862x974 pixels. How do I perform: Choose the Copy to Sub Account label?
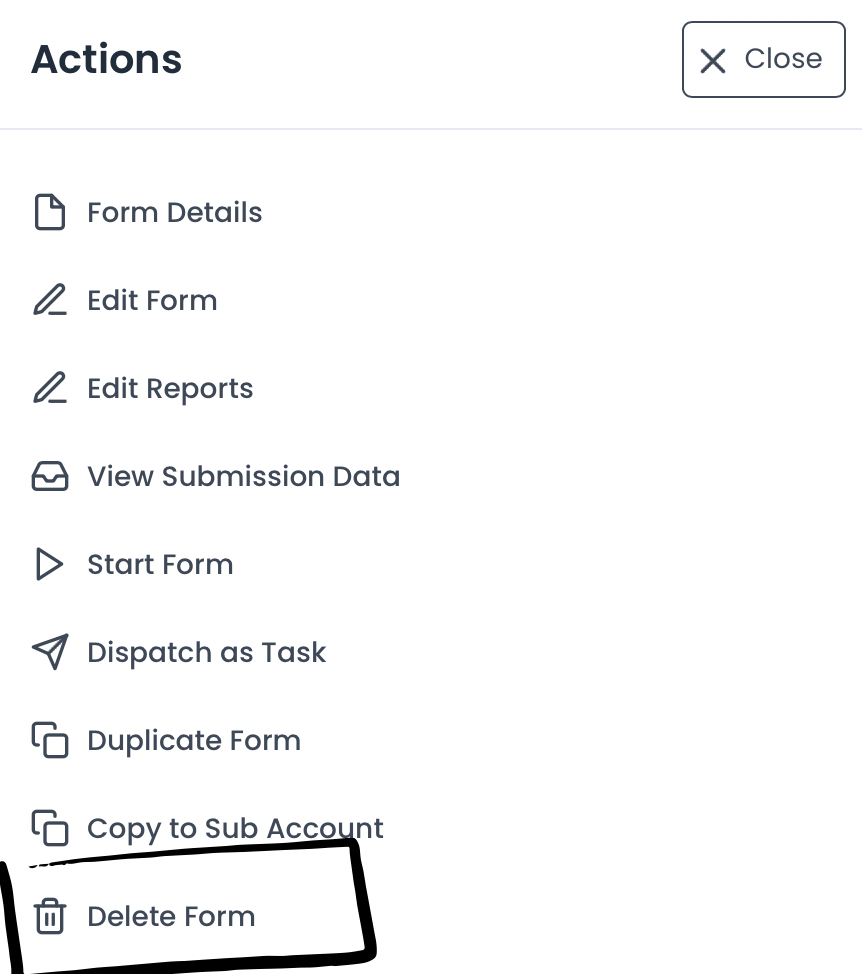(x=235, y=829)
